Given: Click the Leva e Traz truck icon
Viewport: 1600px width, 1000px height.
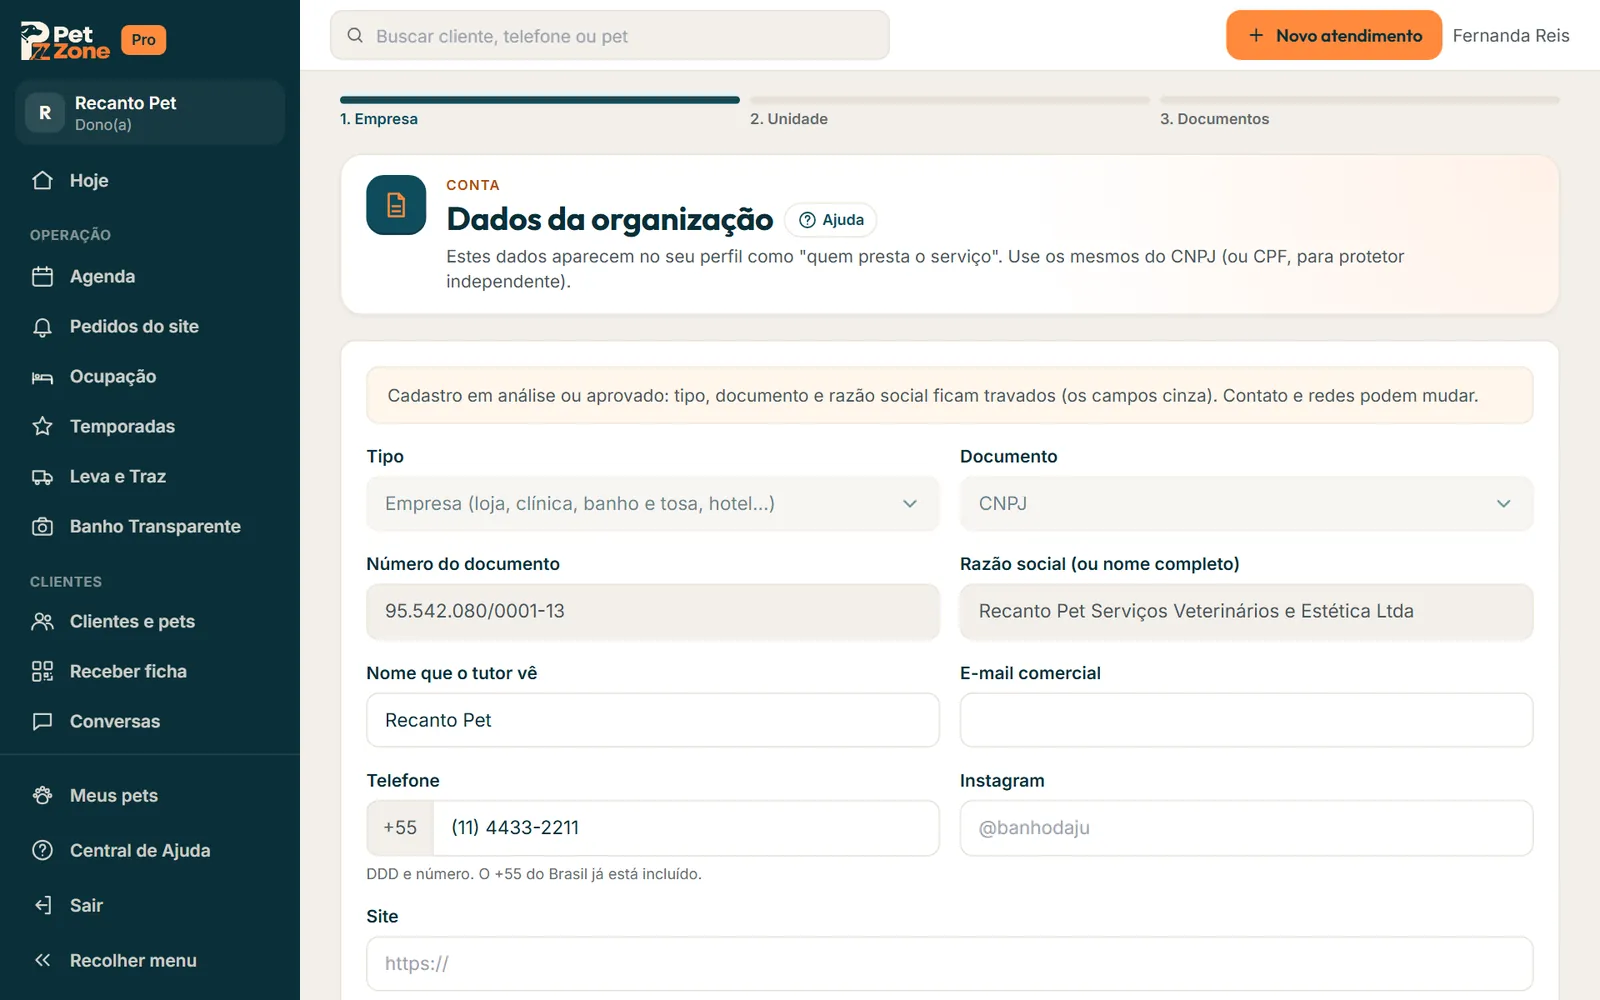Looking at the screenshot, I should 42,477.
